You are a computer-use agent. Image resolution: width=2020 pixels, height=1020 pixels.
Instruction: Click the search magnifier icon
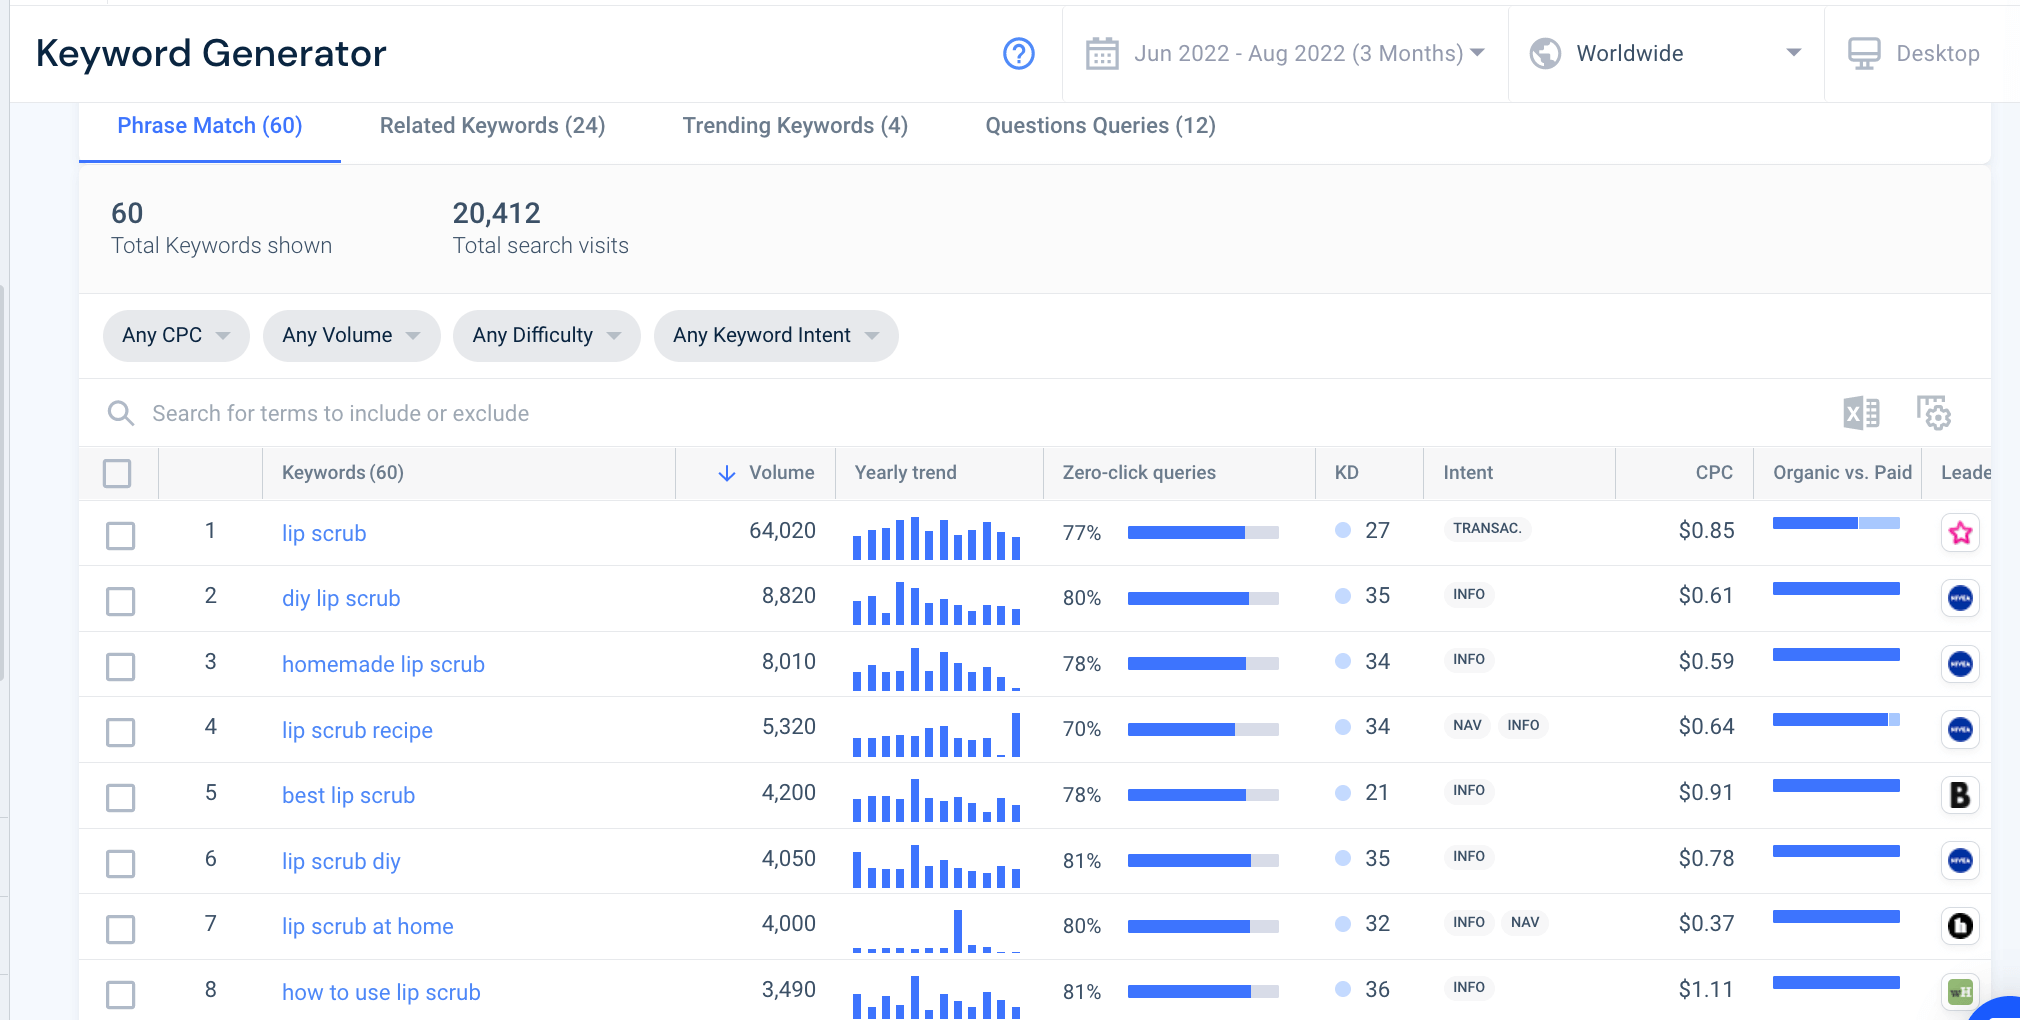coord(121,413)
